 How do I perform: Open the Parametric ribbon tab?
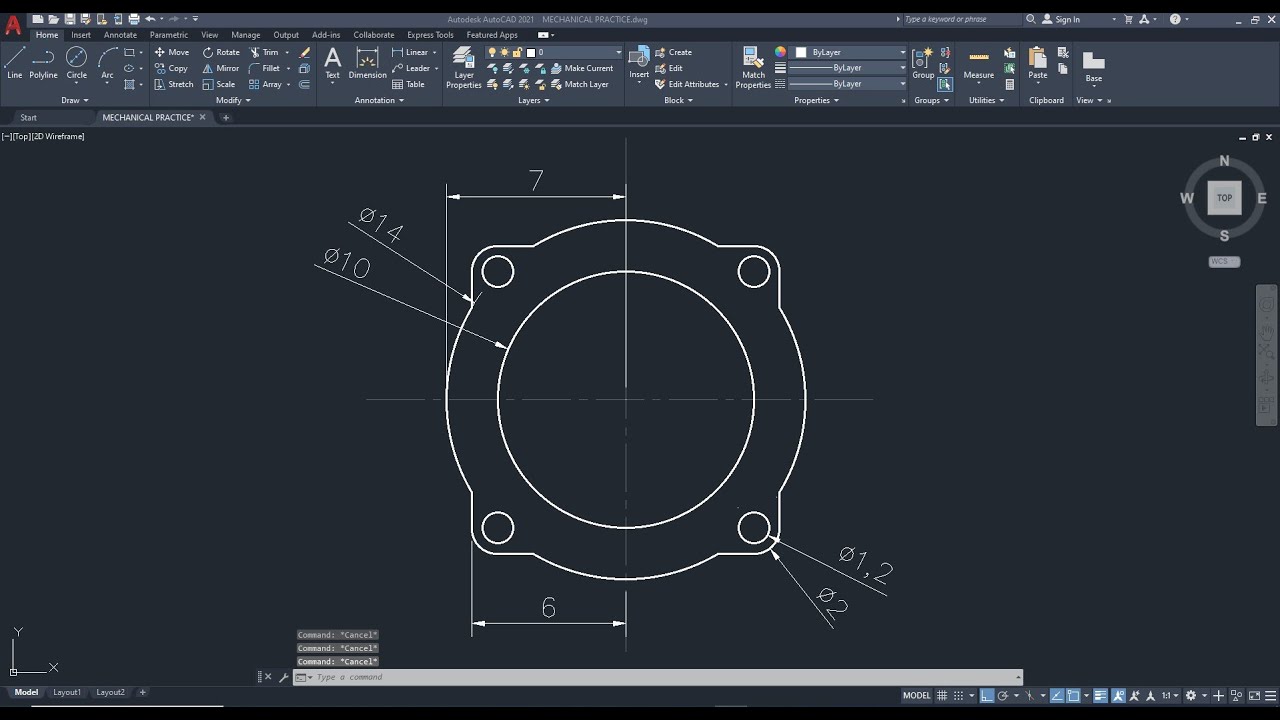coord(169,35)
